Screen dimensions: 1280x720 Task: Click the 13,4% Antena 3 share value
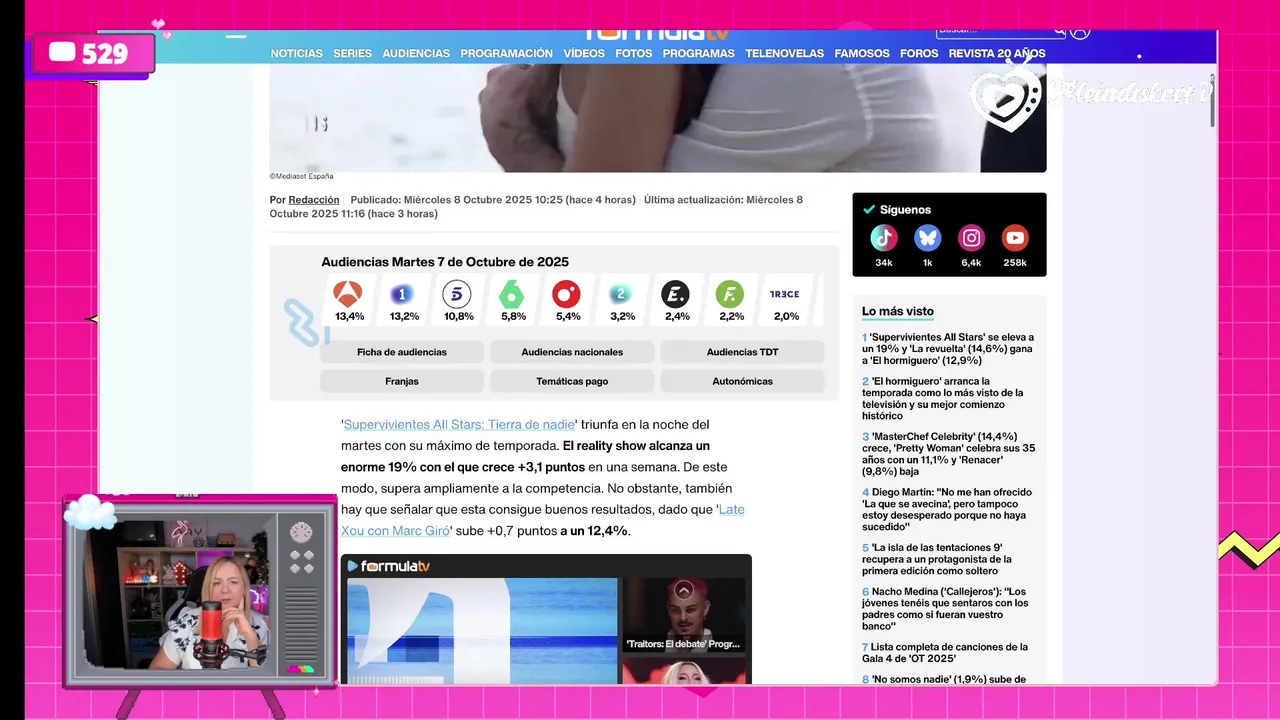(x=349, y=317)
